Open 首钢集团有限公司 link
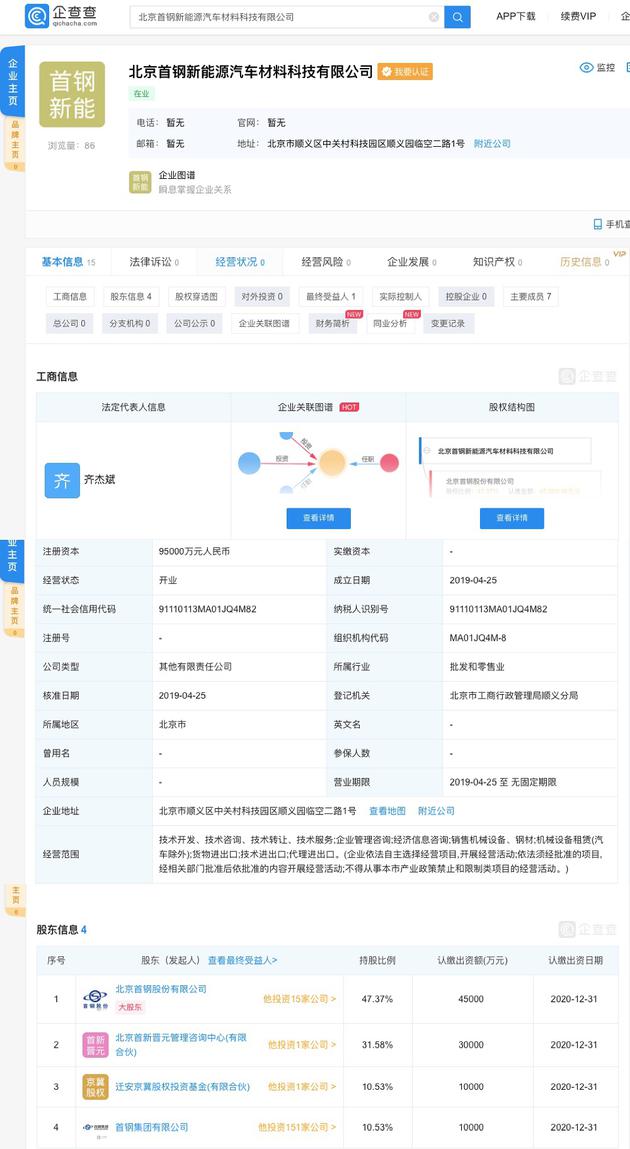This screenshot has height=1149, width=630. [152, 1127]
